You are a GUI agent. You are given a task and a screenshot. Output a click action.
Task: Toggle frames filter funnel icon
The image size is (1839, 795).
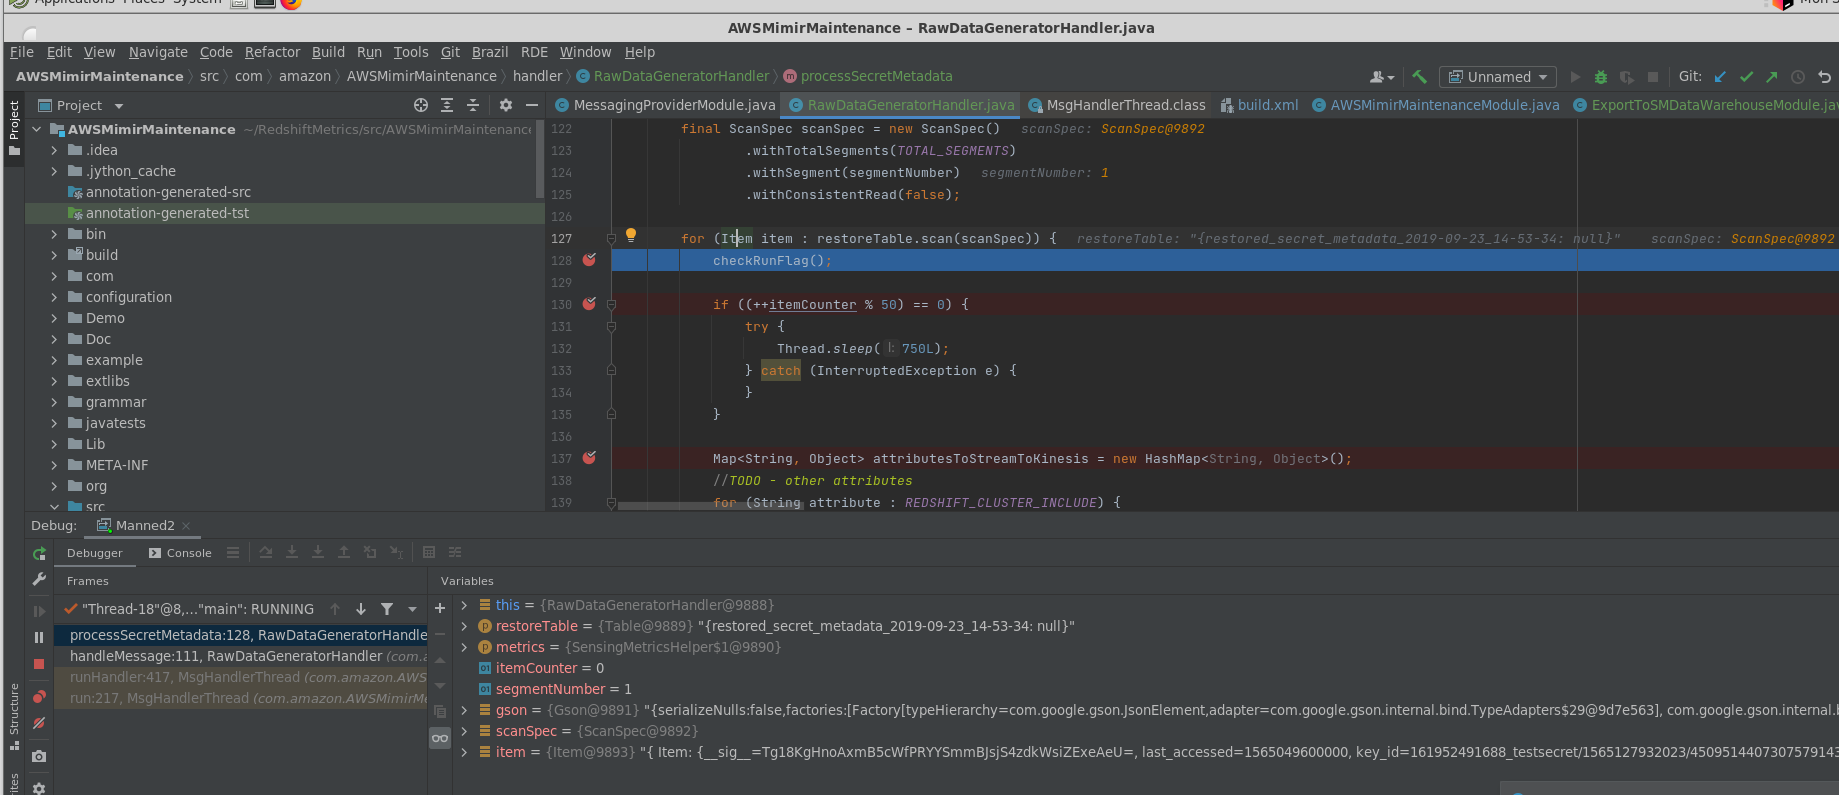(387, 609)
